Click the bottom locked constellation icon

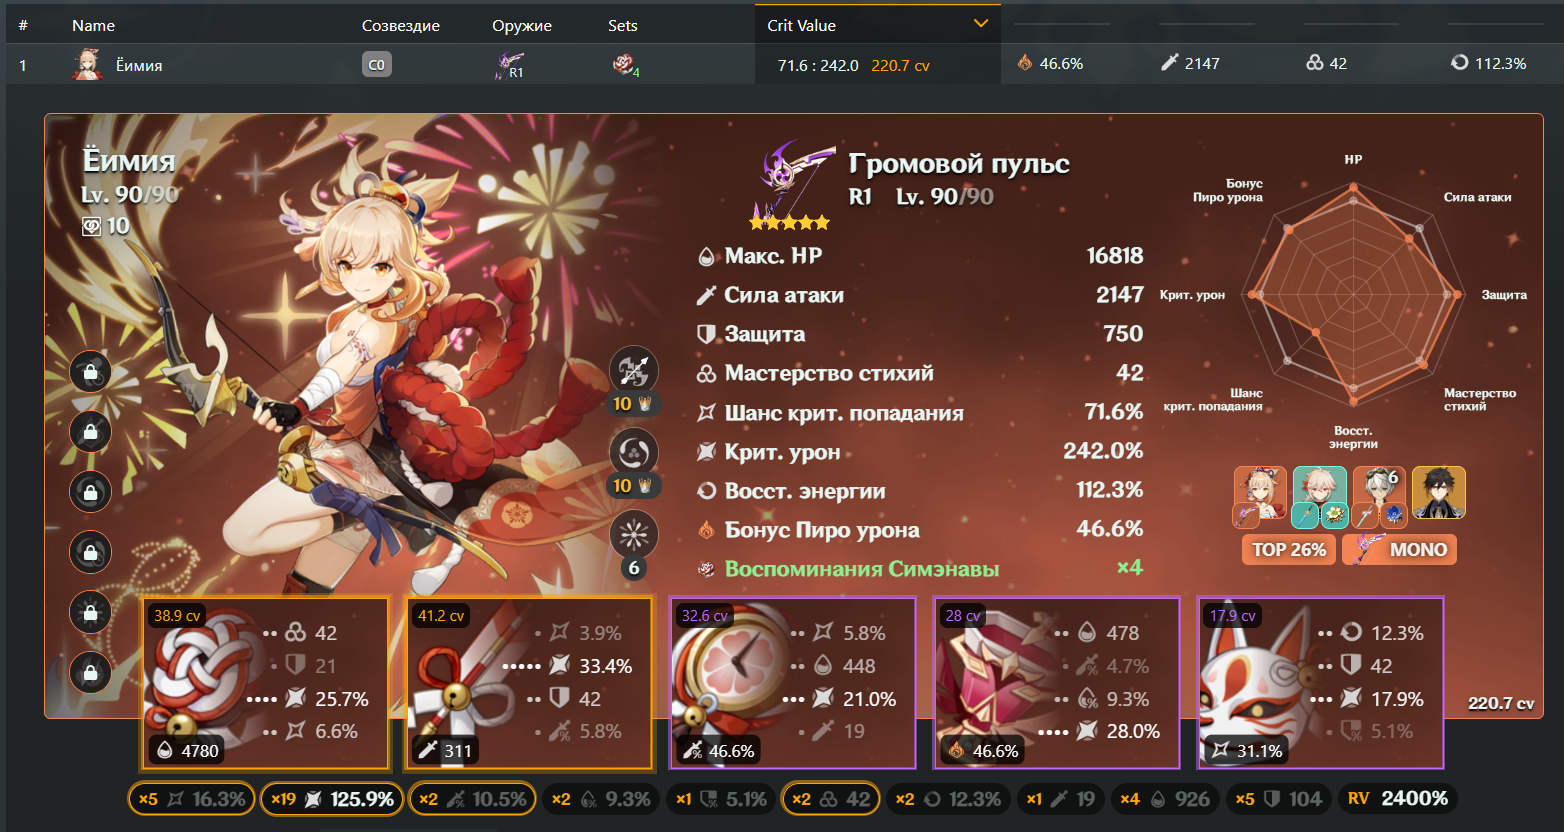coord(90,672)
